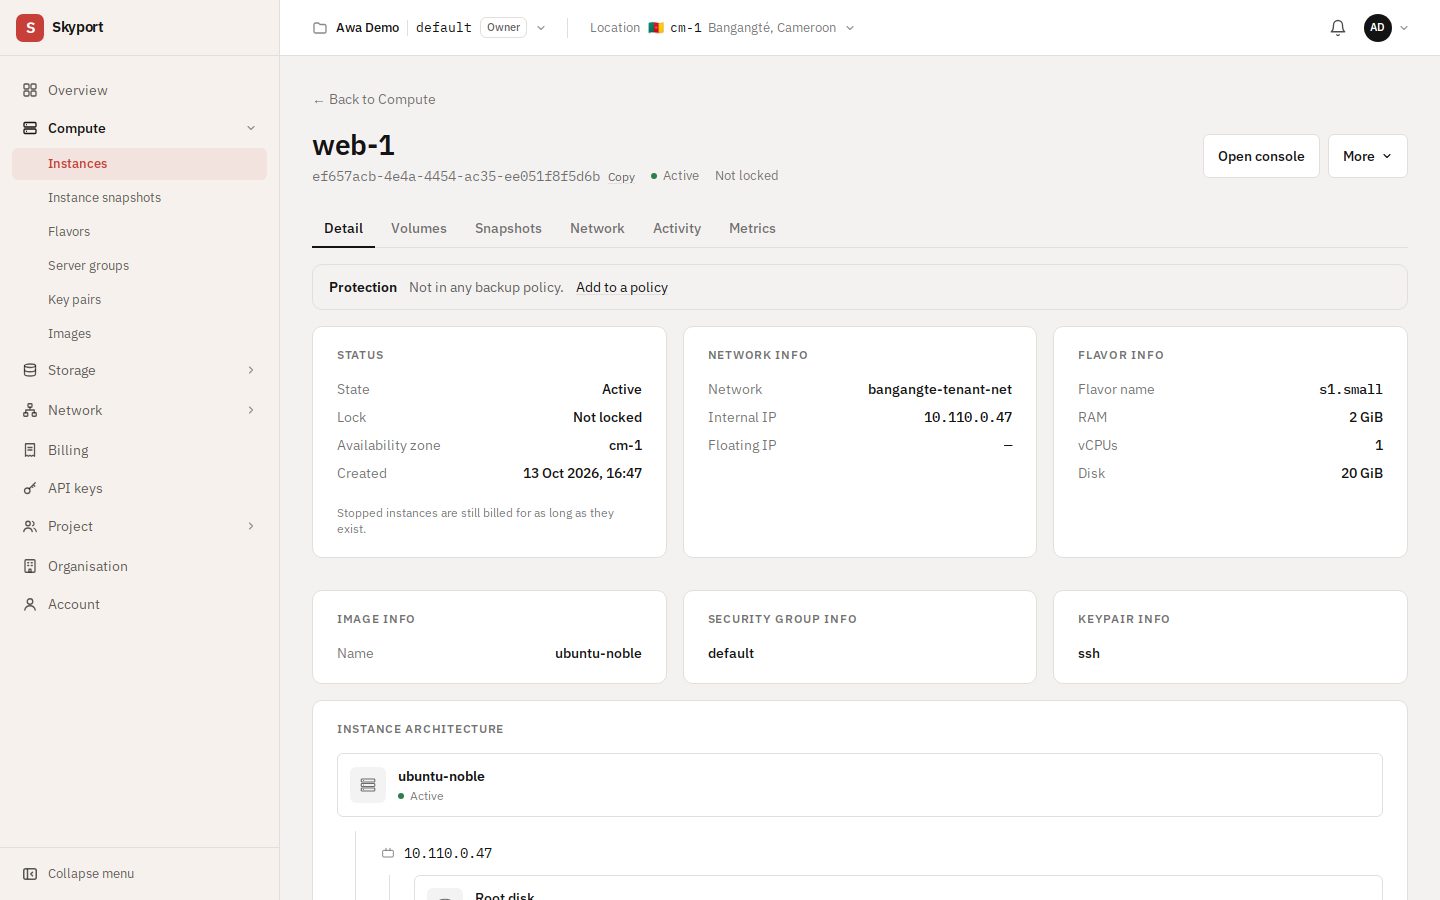Open the project switcher dropdown arrow
This screenshot has height=900, width=1440.
pos(541,28)
